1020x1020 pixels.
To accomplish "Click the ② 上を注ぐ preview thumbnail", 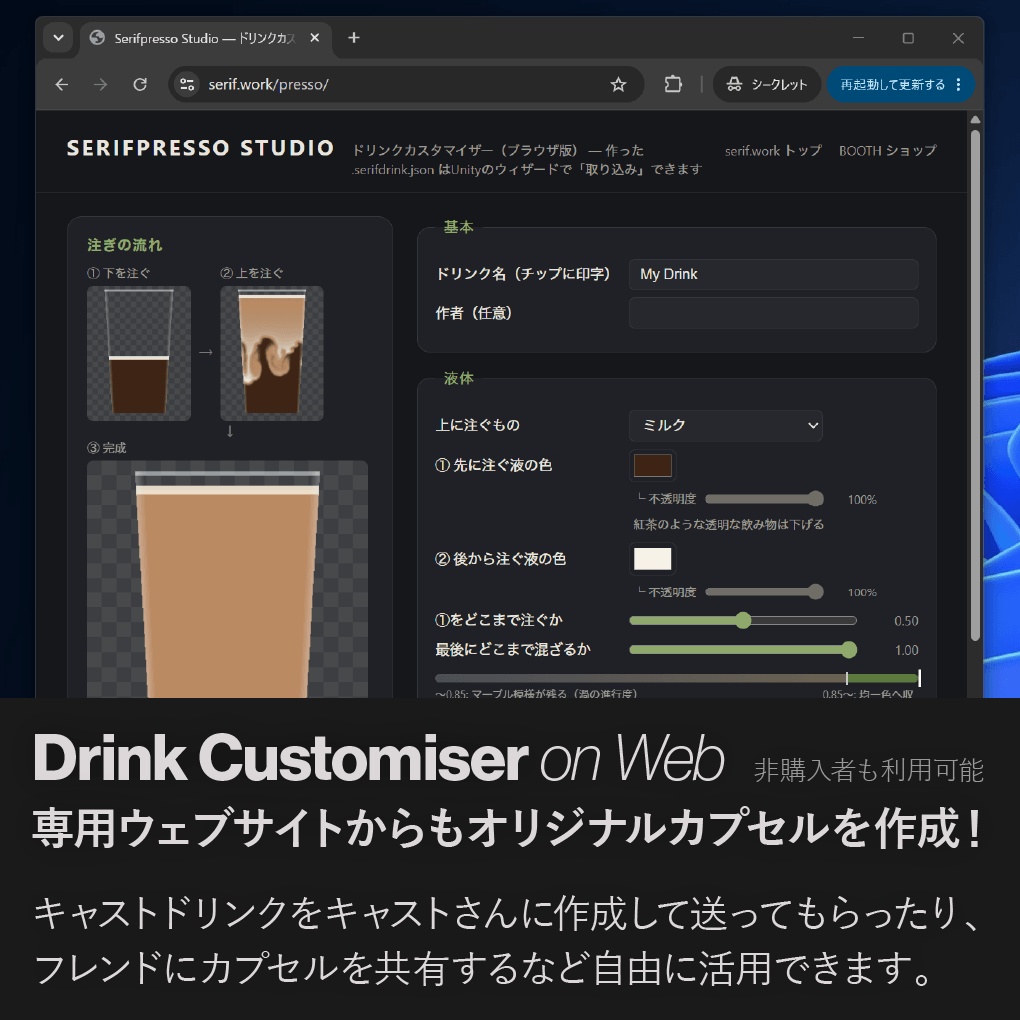I will pos(272,353).
